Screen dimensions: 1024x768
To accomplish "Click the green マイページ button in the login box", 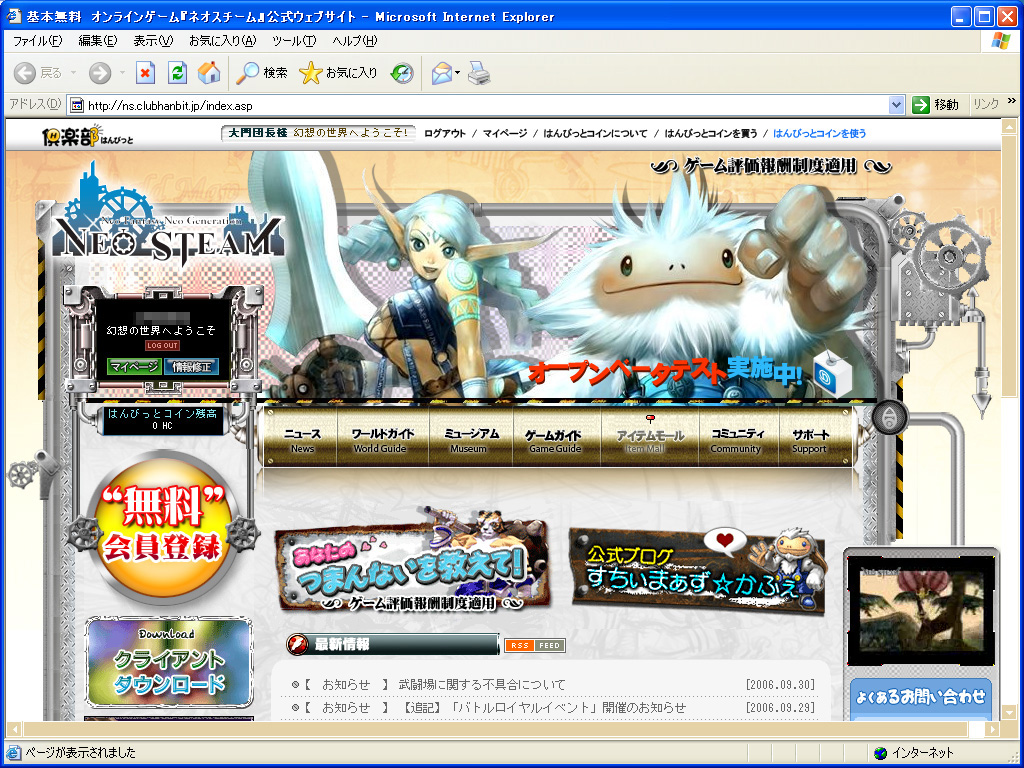I will [x=134, y=366].
